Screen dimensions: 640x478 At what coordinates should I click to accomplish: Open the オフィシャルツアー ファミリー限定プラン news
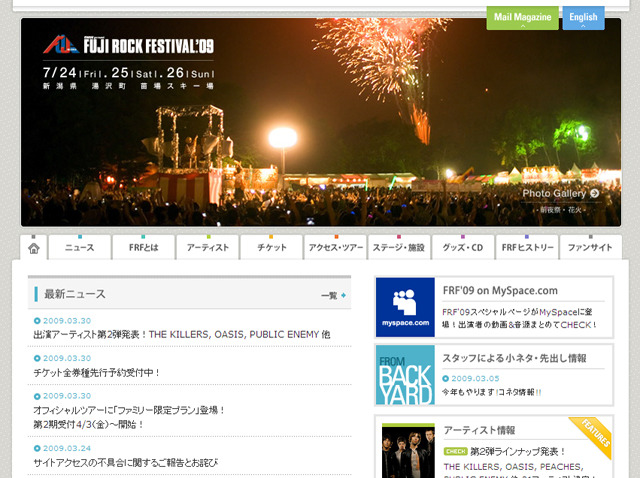(x=129, y=417)
